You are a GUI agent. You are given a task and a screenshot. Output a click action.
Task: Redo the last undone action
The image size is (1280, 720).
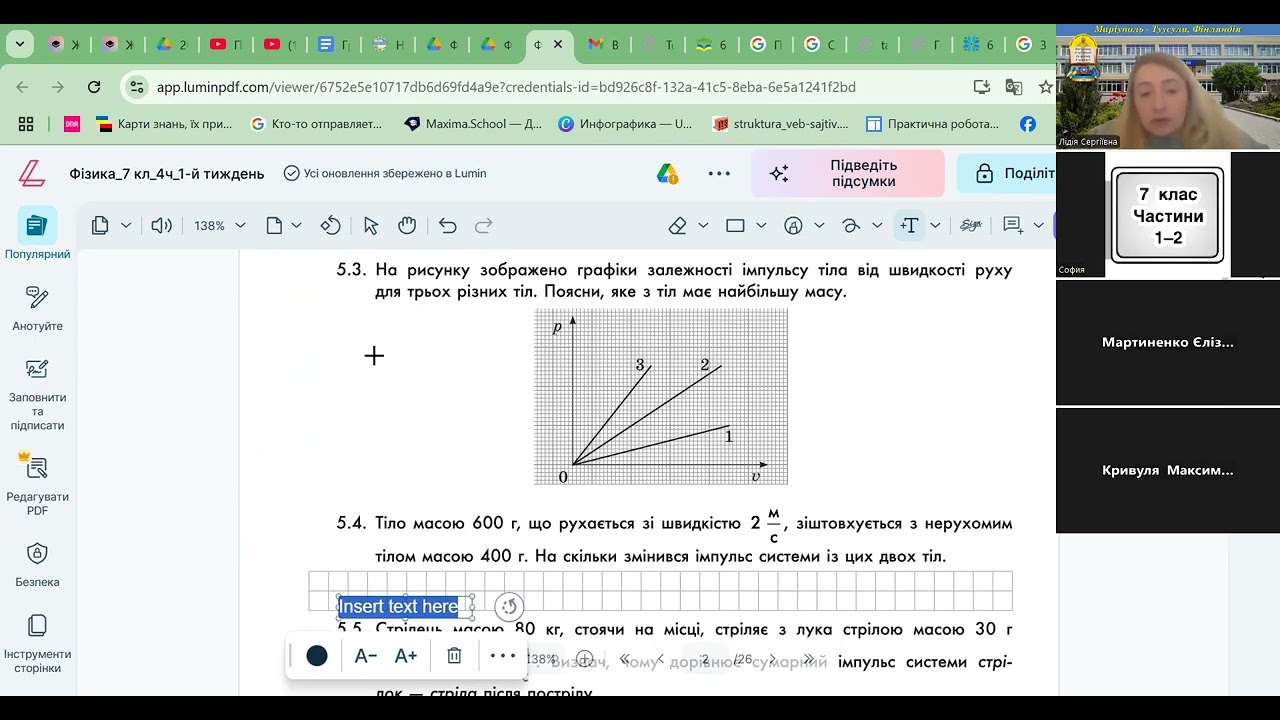484,226
